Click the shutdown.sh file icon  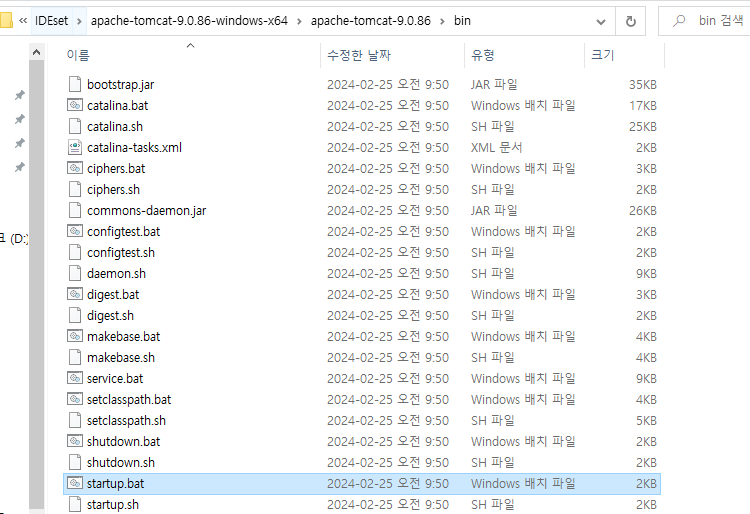(x=75, y=463)
